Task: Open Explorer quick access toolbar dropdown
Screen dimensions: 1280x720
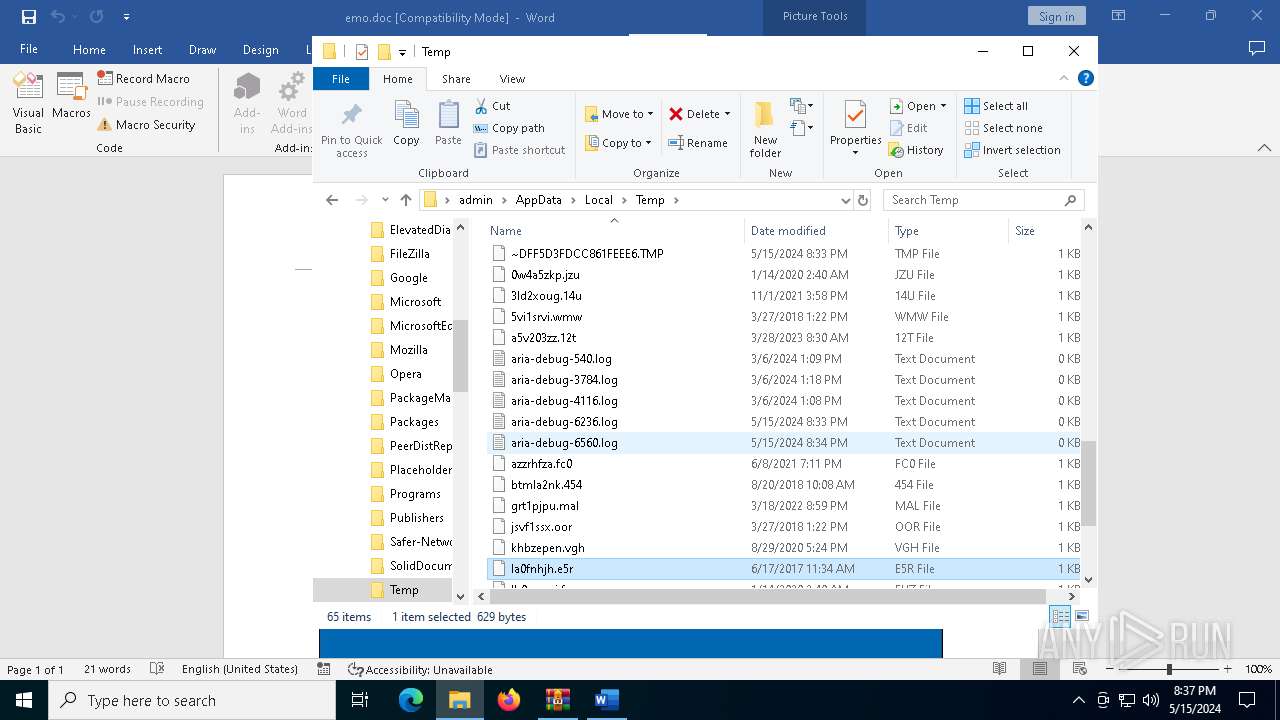Action: click(x=402, y=52)
